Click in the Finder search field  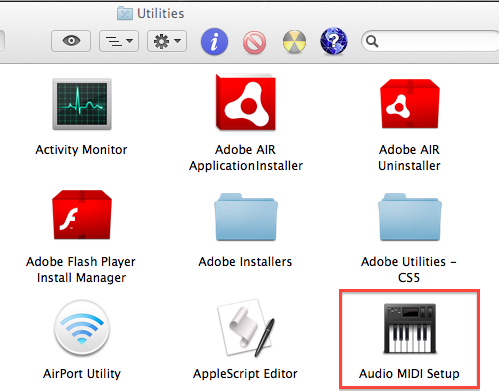point(430,41)
